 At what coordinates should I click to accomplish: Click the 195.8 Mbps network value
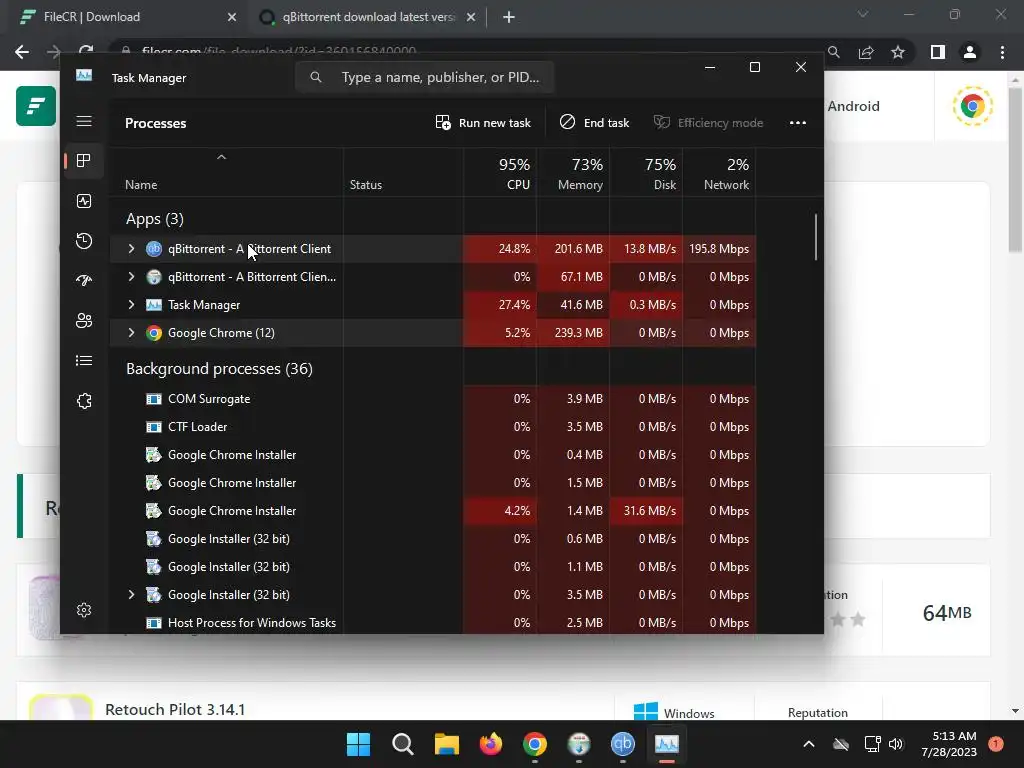click(x=719, y=249)
